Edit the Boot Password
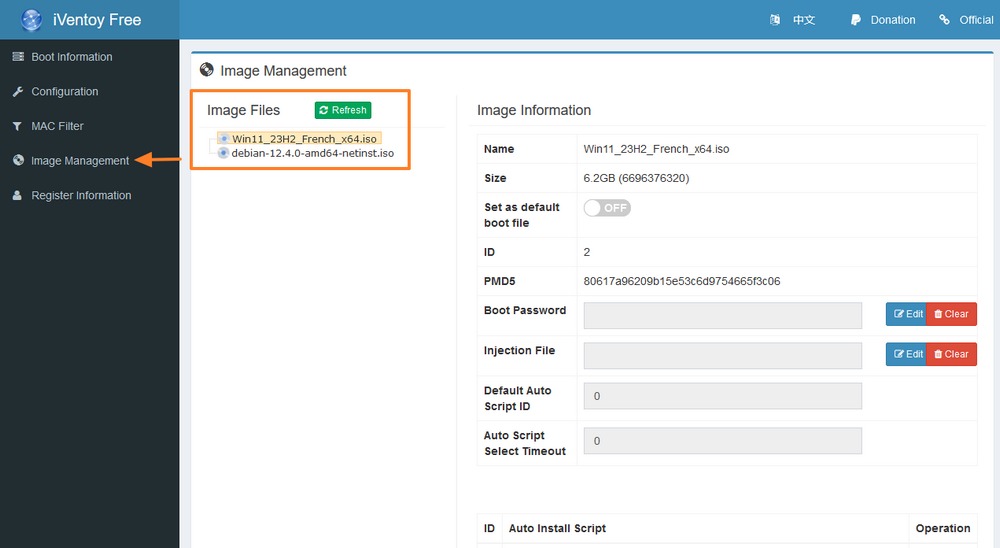The height and width of the screenshot is (548, 1000). [x=906, y=314]
